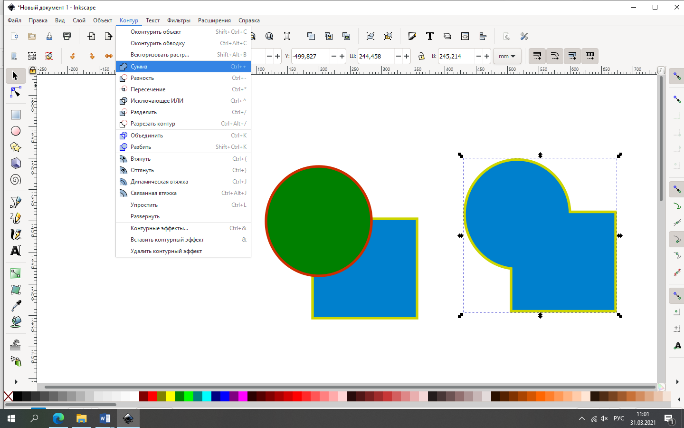The image size is (684, 428).
Task: Open File Explorer from taskbar
Action: 82,418
